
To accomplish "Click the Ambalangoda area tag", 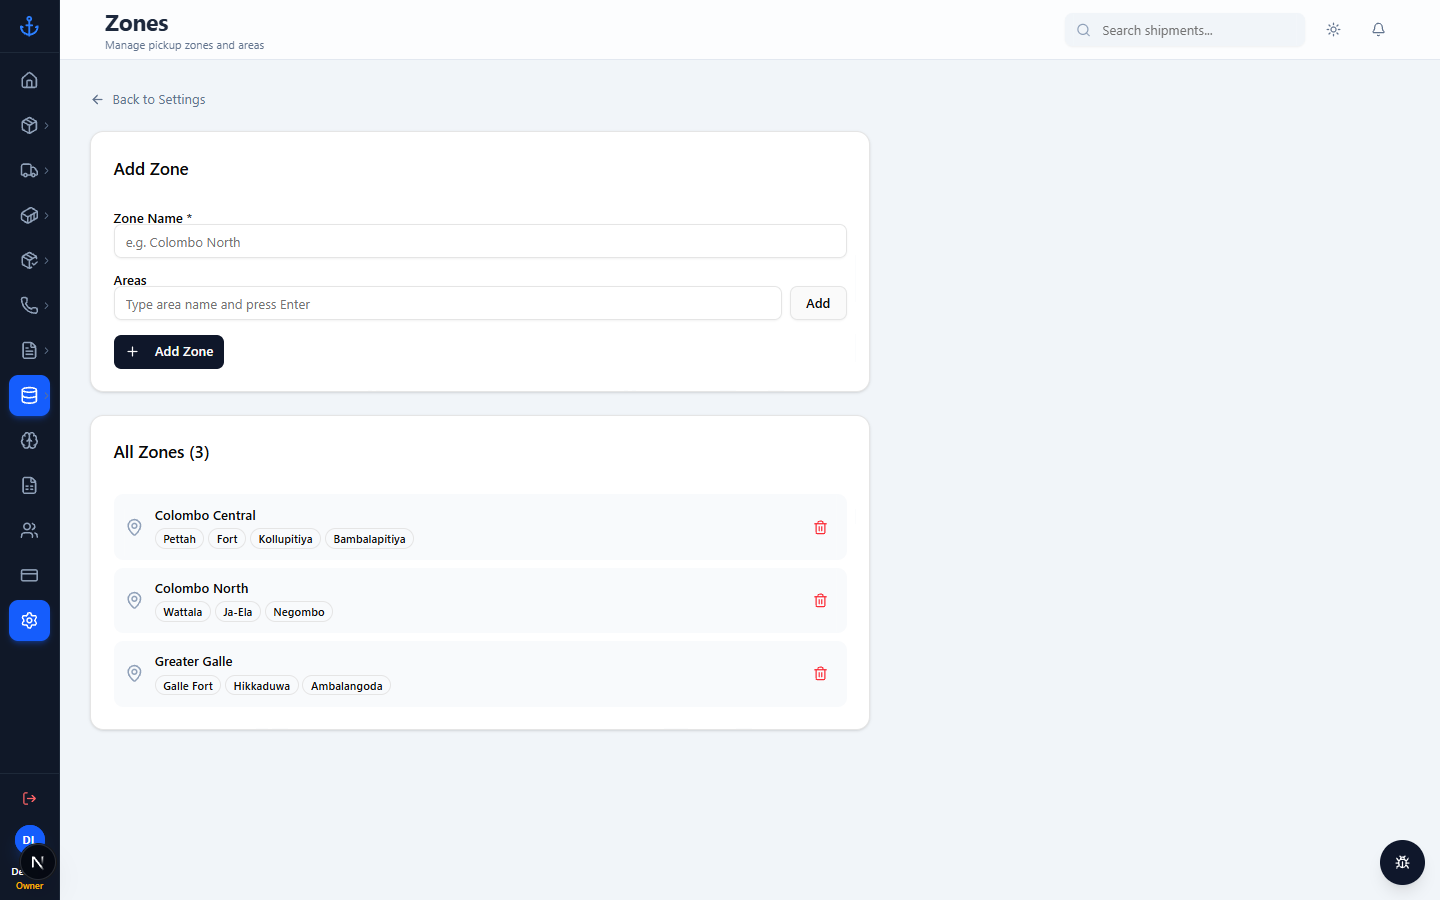I will tap(346, 686).
